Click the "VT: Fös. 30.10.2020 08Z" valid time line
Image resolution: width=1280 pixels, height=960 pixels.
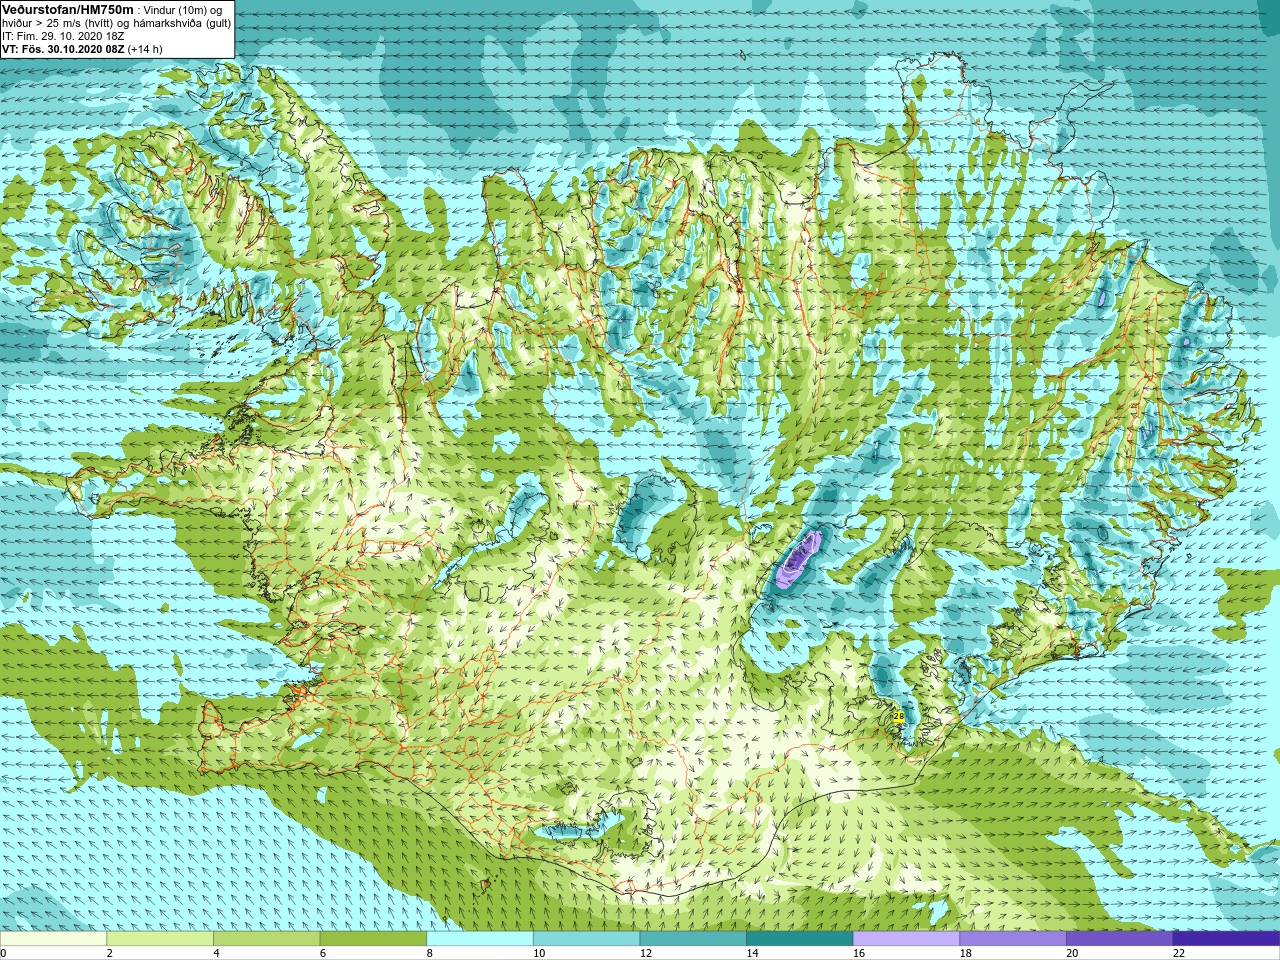click(64, 49)
